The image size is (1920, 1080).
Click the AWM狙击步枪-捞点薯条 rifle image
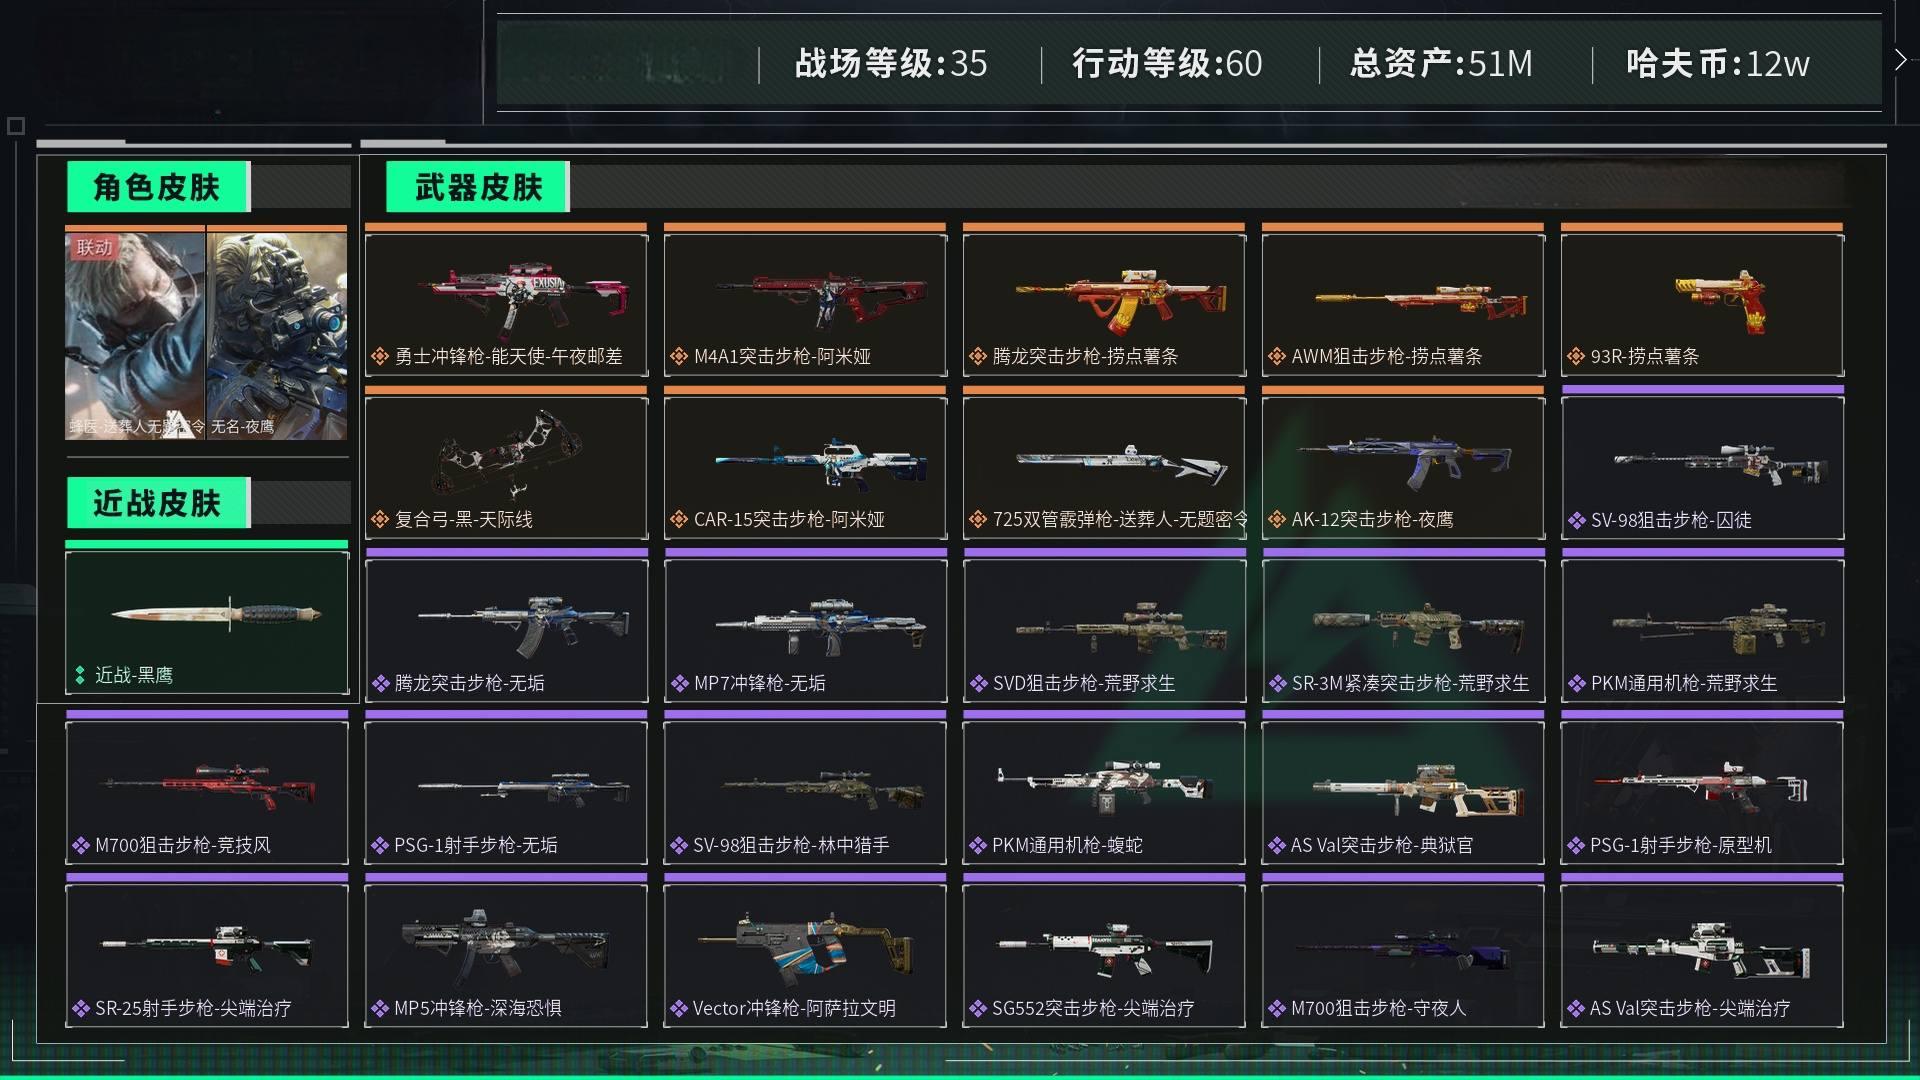point(1420,300)
